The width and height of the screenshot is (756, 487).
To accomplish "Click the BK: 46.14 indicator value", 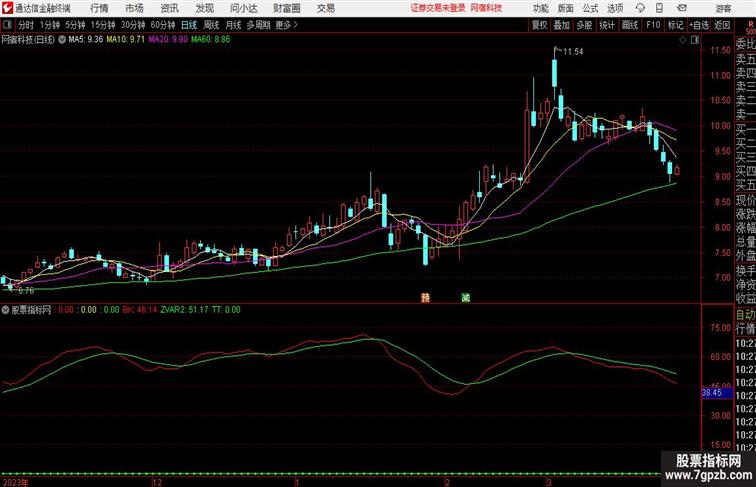I will tap(140, 310).
